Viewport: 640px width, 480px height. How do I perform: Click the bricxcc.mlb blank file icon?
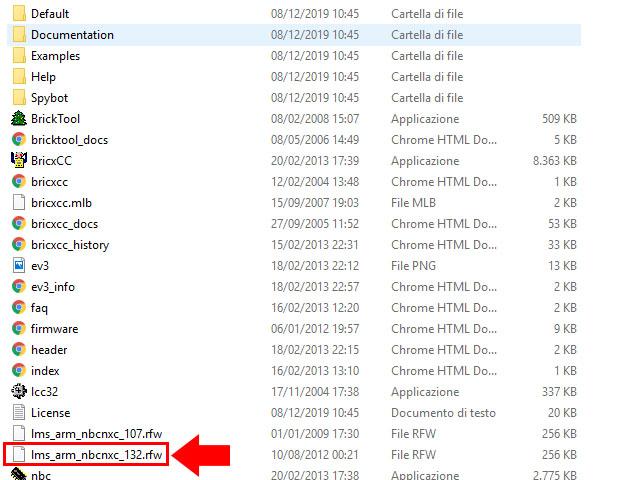point(18,203)
